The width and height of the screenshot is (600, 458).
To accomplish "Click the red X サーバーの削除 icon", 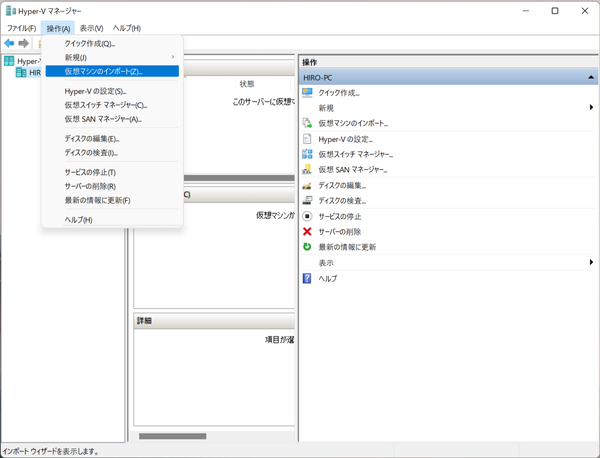I will 307,231.
